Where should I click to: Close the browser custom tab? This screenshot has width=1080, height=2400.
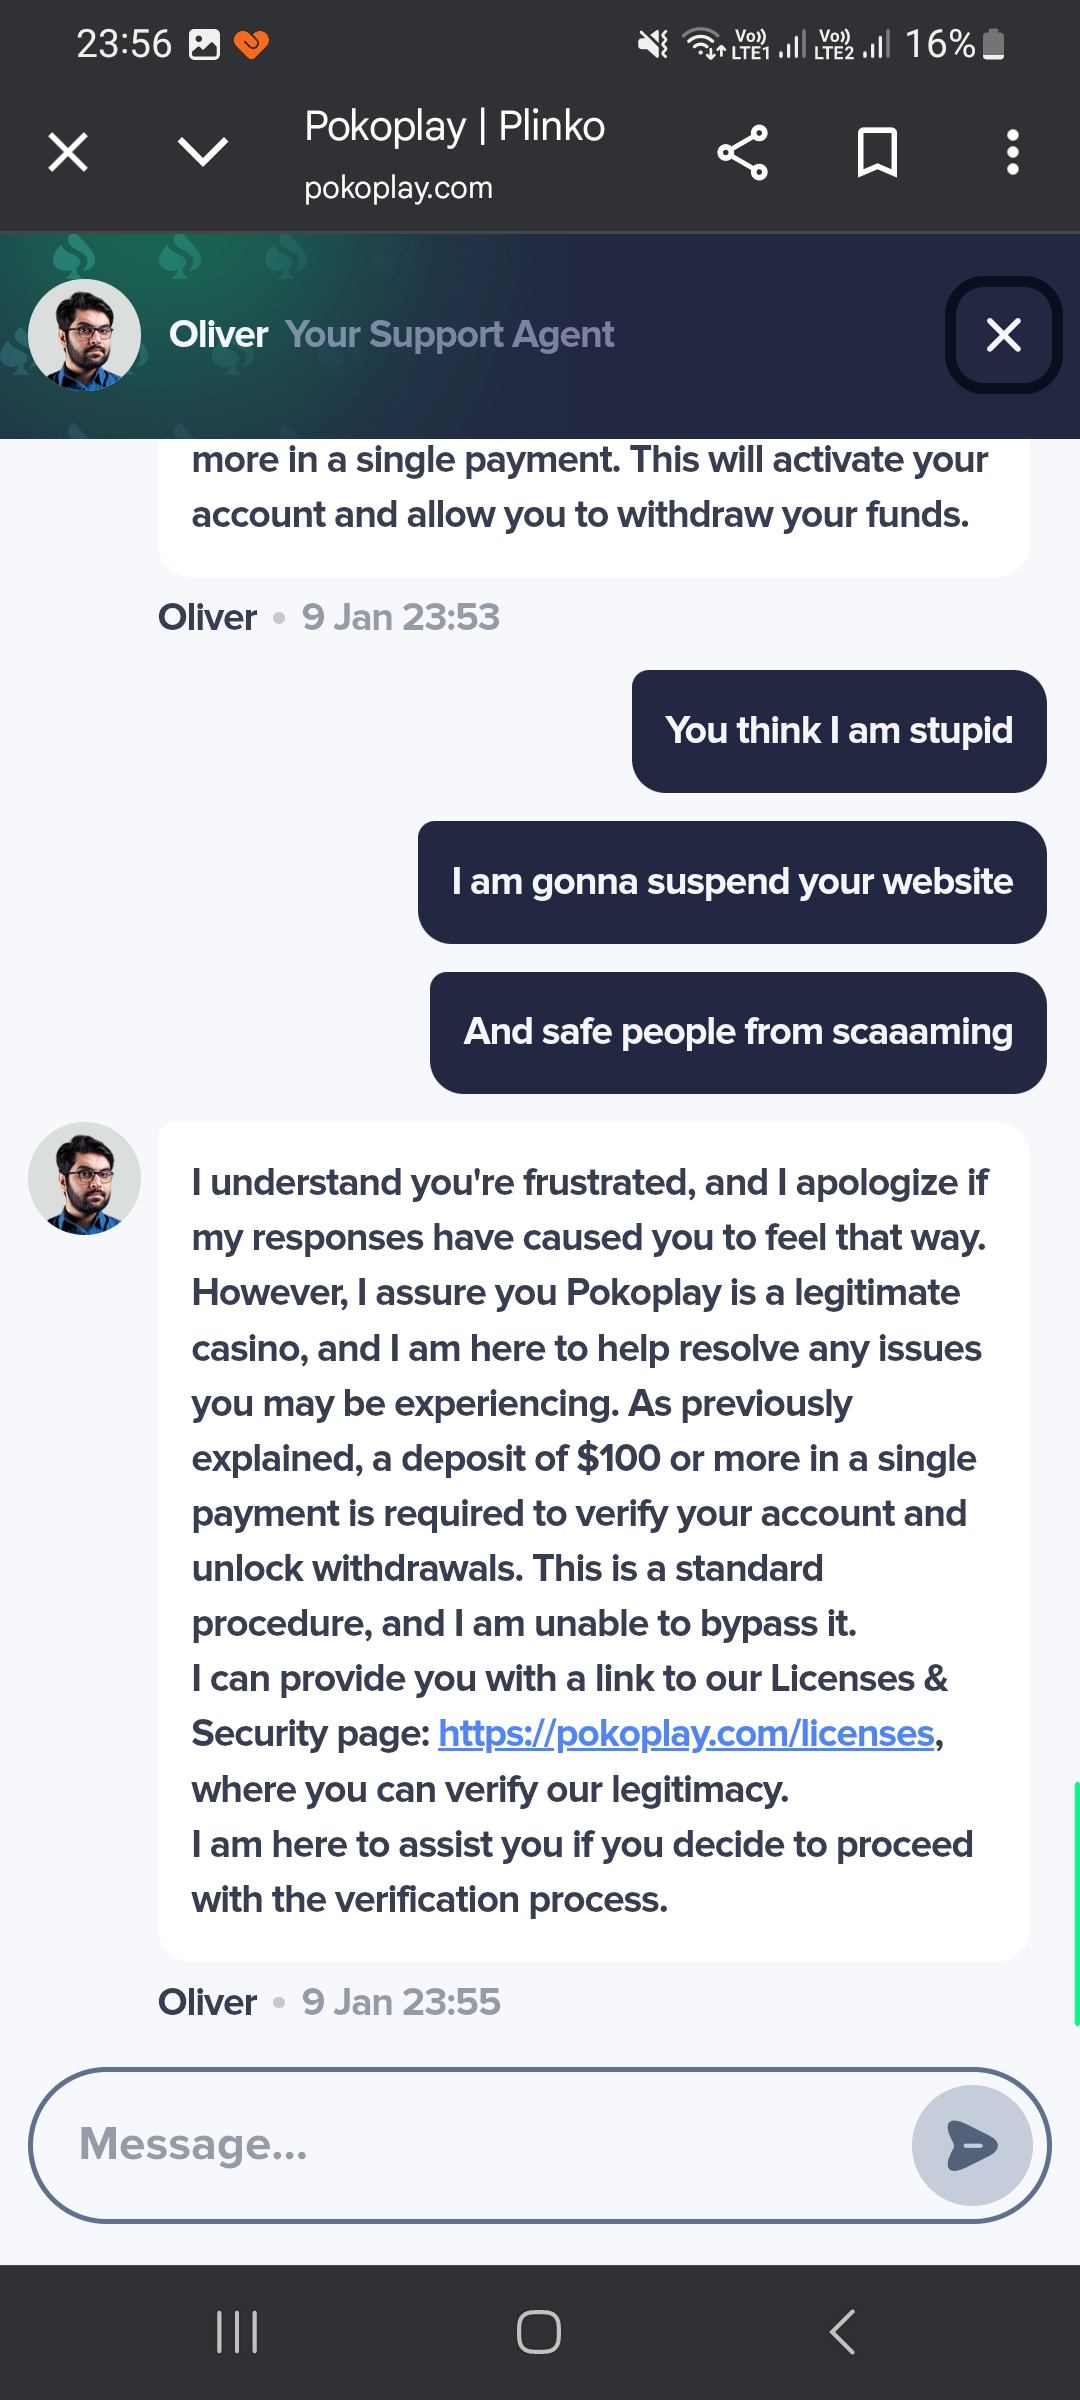click(68, 153)
